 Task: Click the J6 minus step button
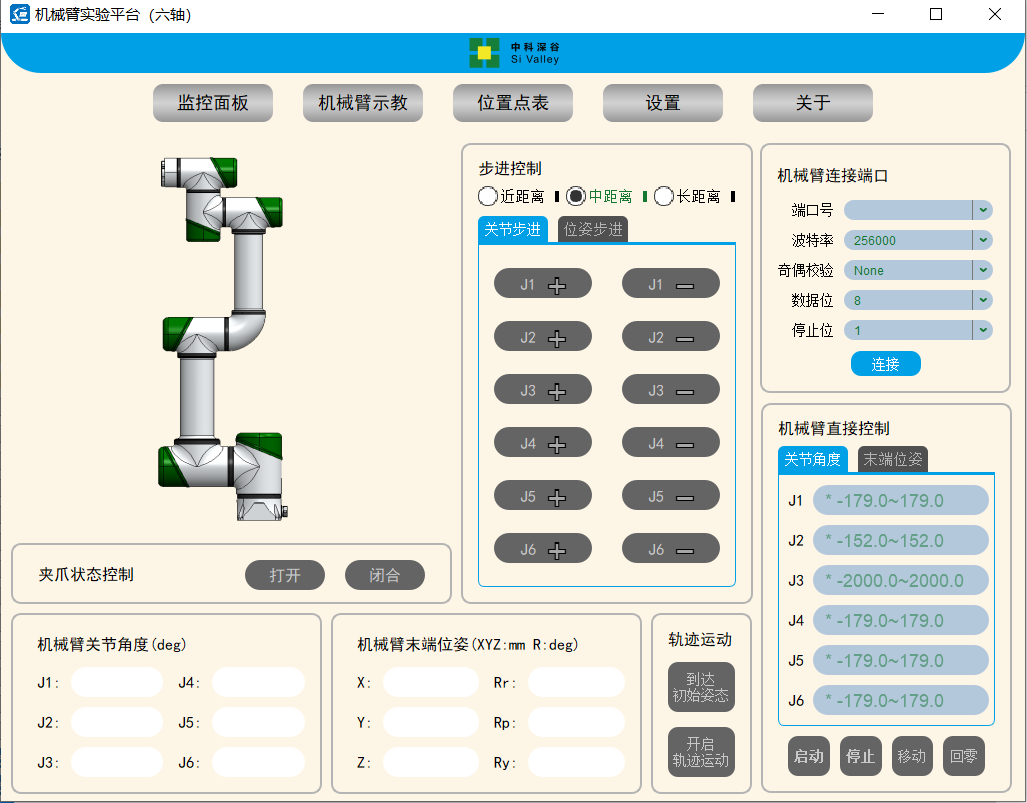click(x=671, y=549)
